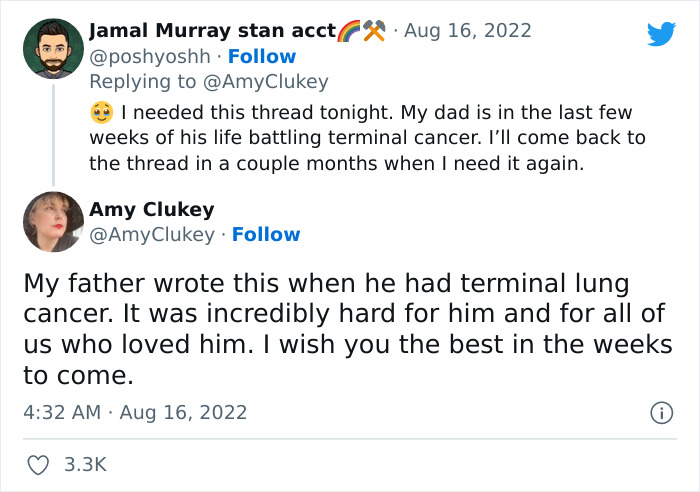Click the 'My father wrote this' tweet text
The image size is (700, 492).
347,330
